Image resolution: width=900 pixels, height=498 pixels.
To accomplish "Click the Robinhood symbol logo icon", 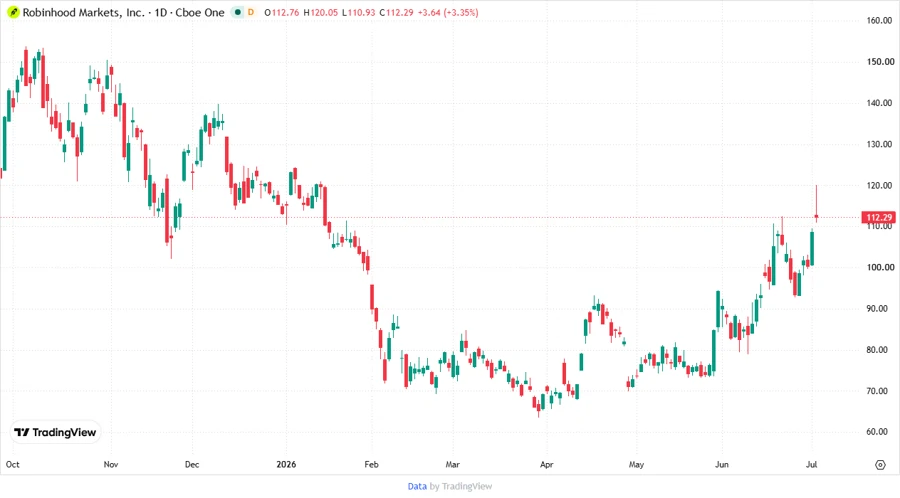I will coord(13,12).
